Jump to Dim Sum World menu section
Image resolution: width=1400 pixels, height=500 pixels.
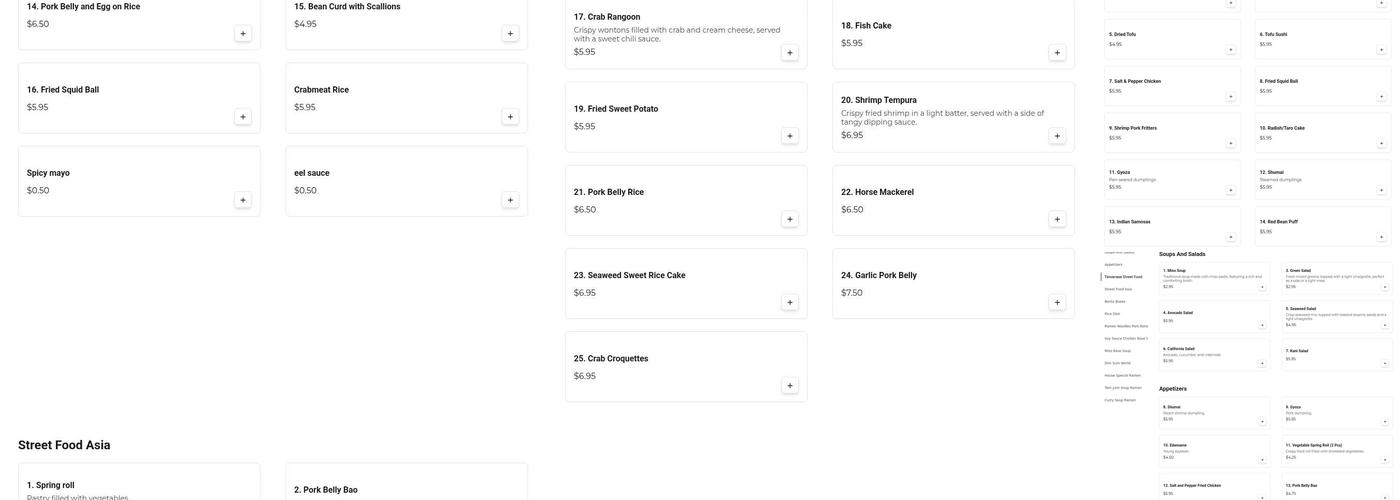tap(1117, 363)
